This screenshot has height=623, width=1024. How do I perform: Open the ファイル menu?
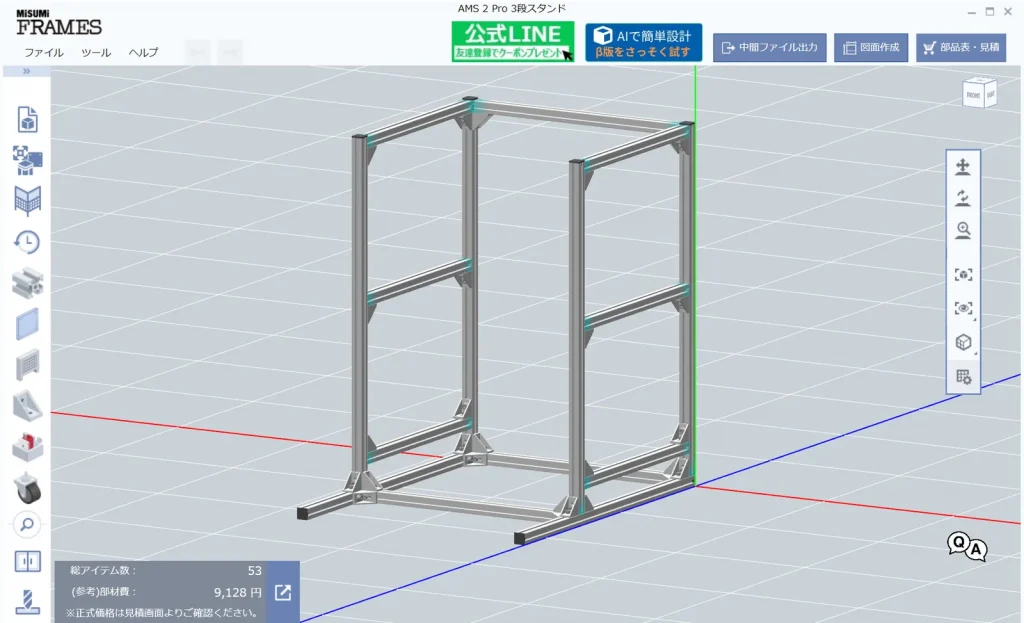coord(44,52)
